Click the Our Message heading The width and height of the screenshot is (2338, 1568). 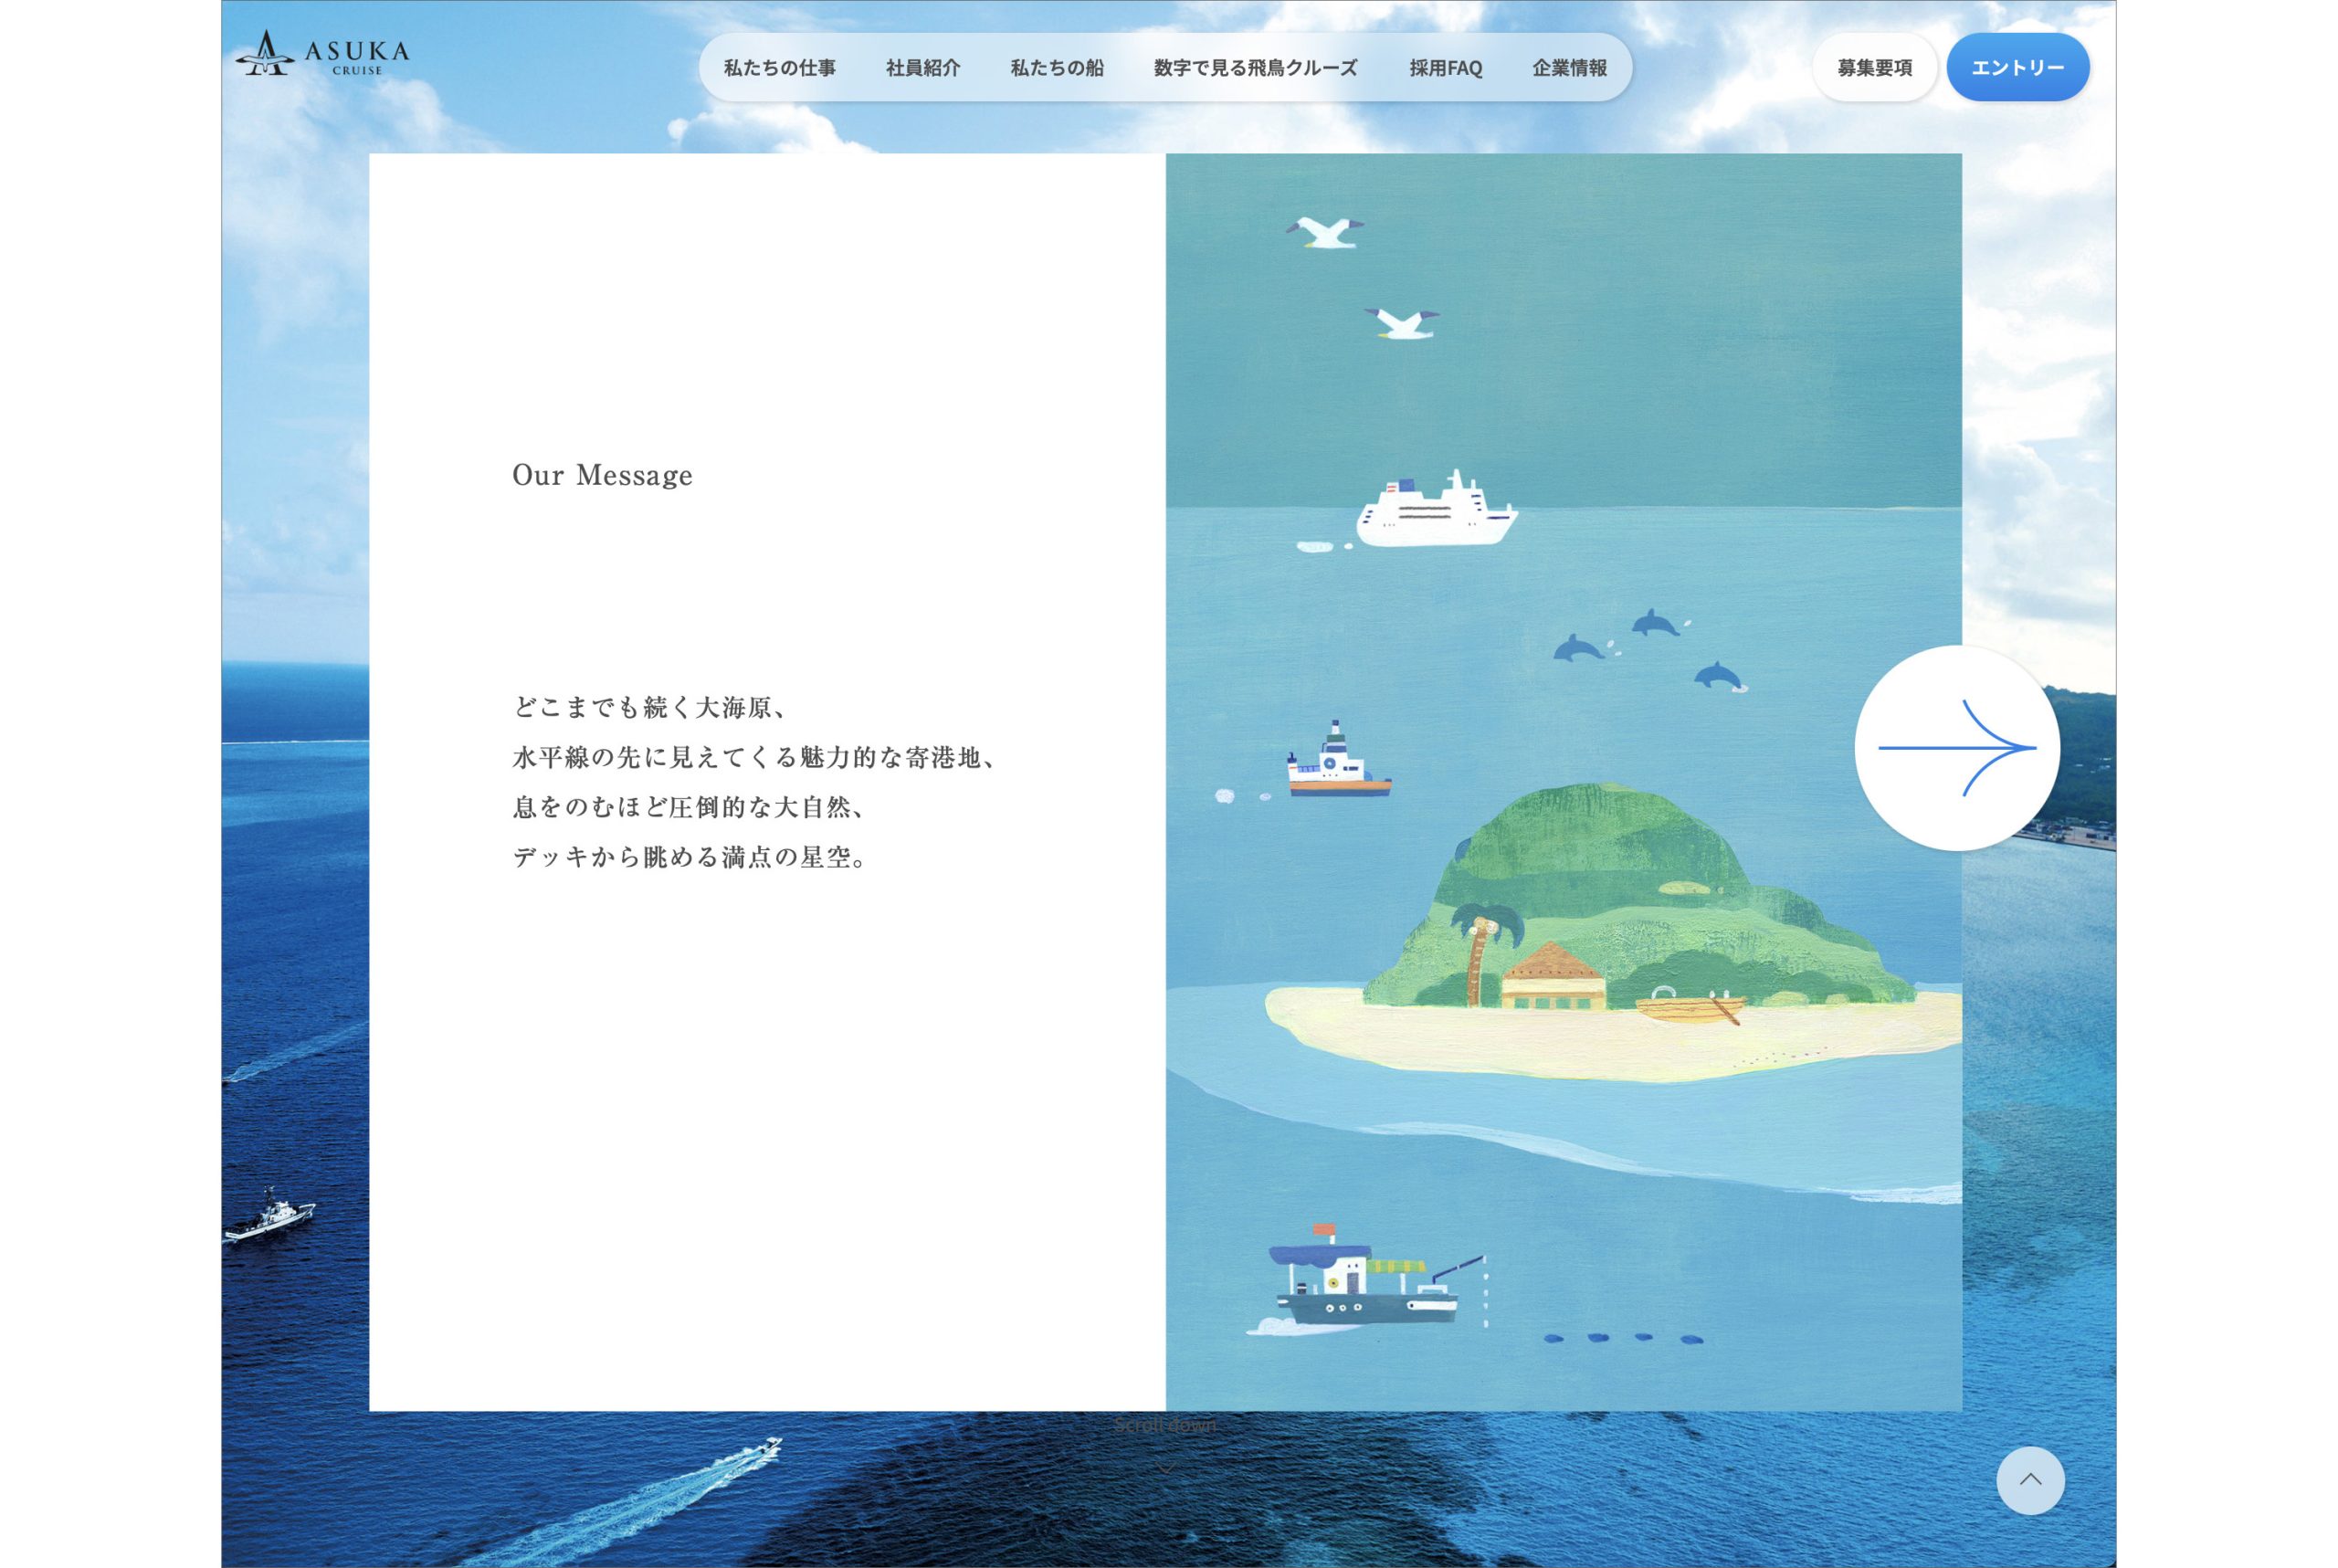click(601, 475)
